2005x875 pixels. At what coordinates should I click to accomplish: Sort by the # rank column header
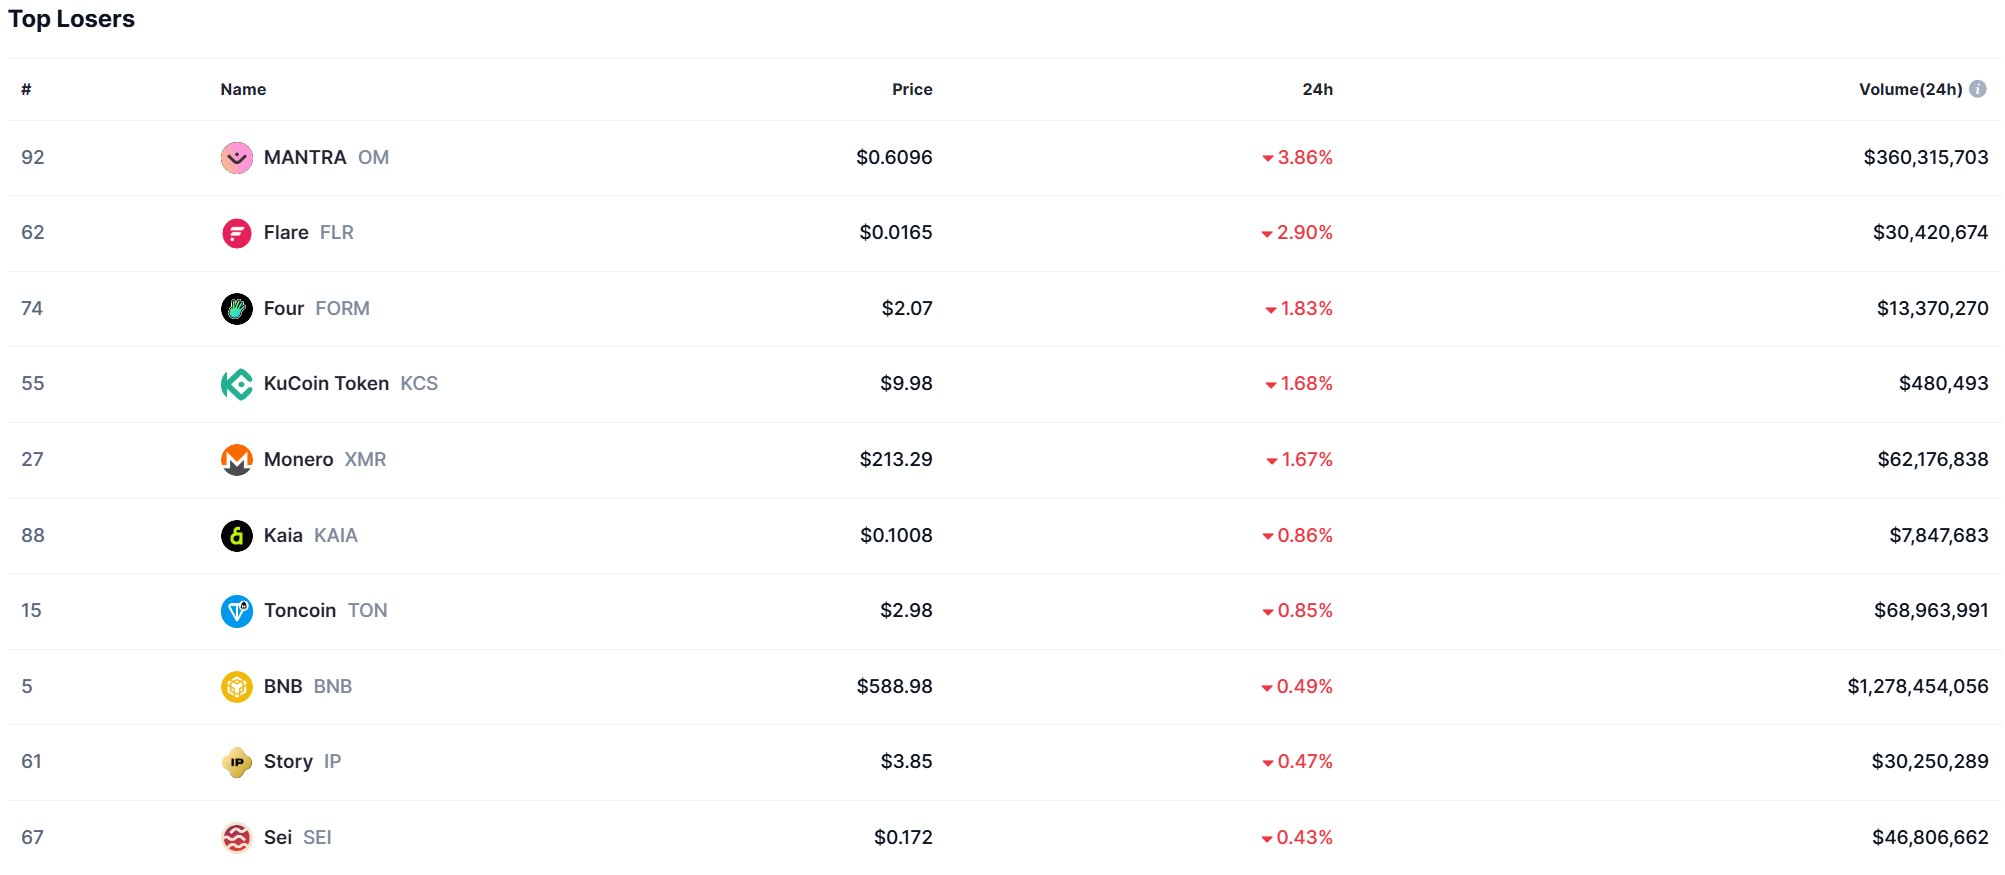[26, 90]
